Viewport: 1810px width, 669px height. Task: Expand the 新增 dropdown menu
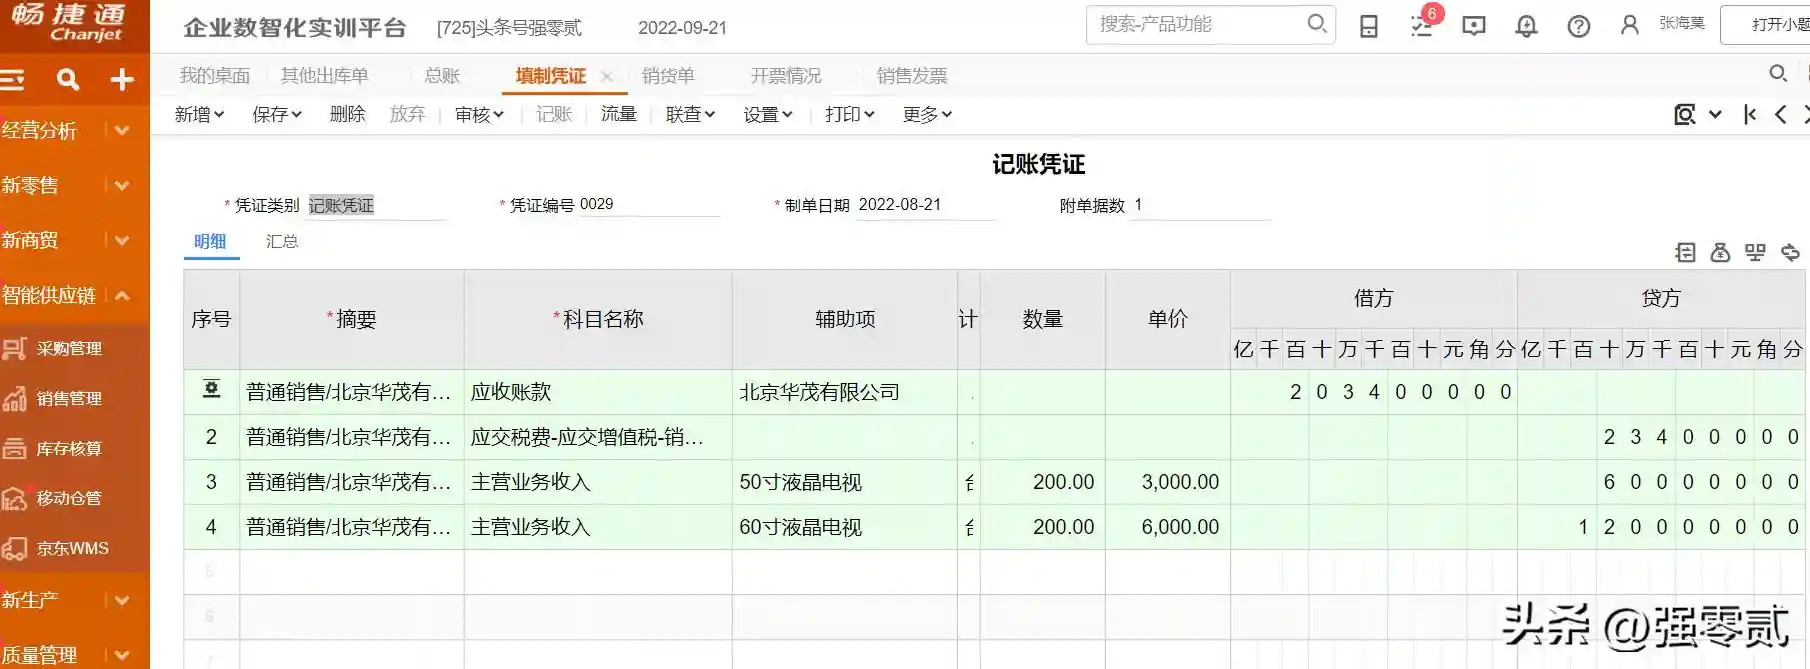(199, 114)
